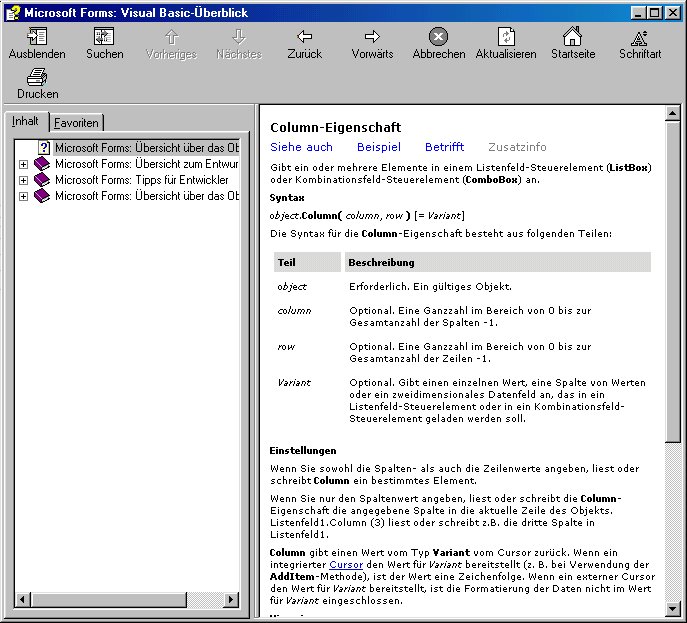Click the Column-Eigenschaft heading
This screenshot has width=687, height=623.
point(336,127)
